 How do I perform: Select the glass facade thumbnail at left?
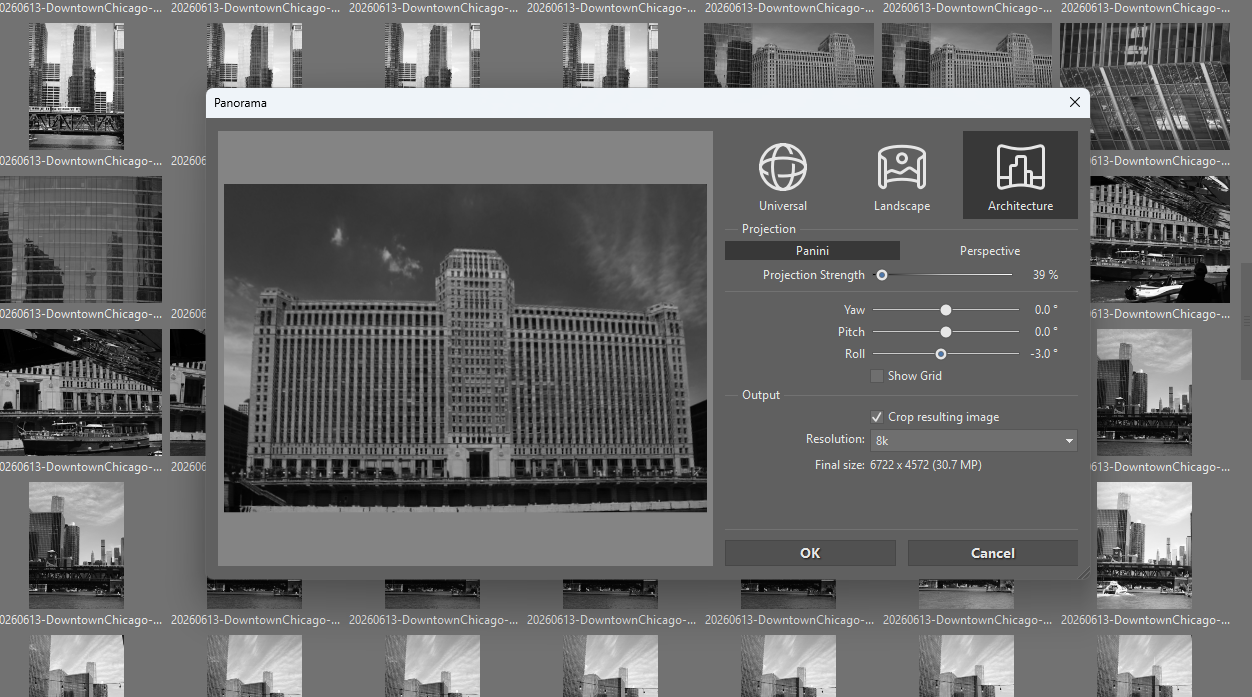81,239
